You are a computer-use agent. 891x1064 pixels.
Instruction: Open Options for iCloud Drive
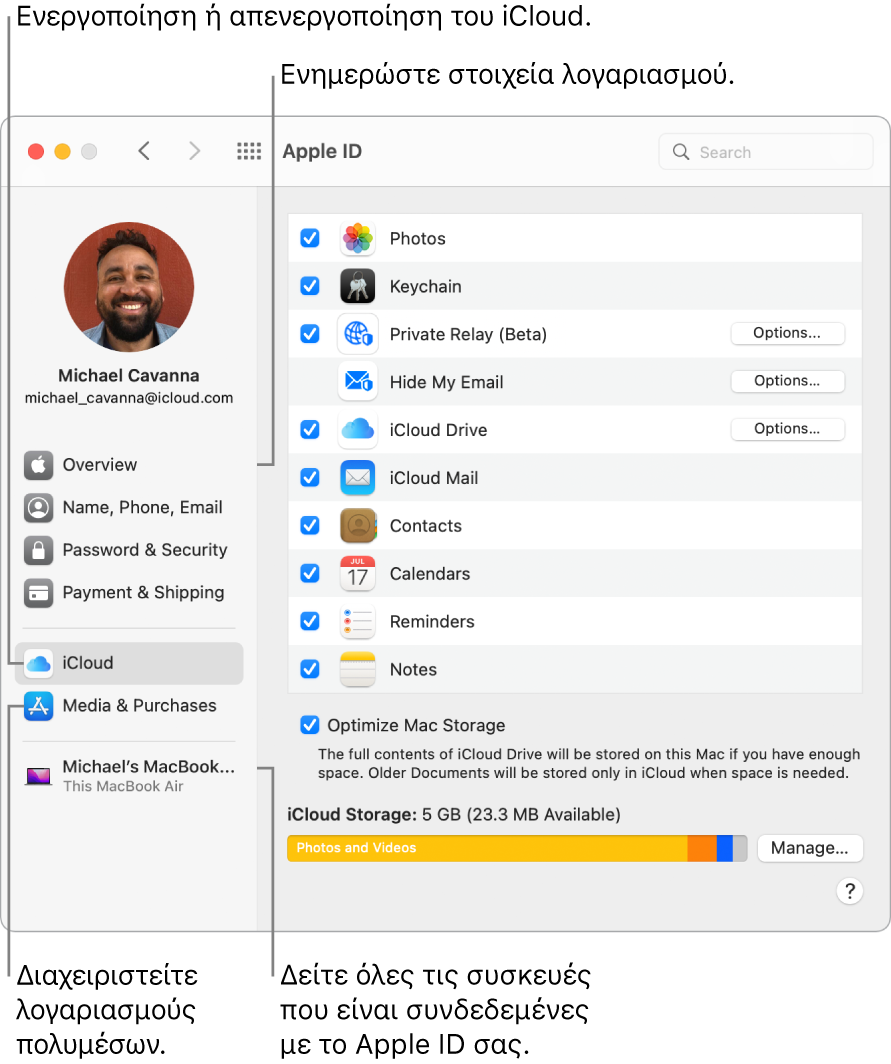pos(787,429)
